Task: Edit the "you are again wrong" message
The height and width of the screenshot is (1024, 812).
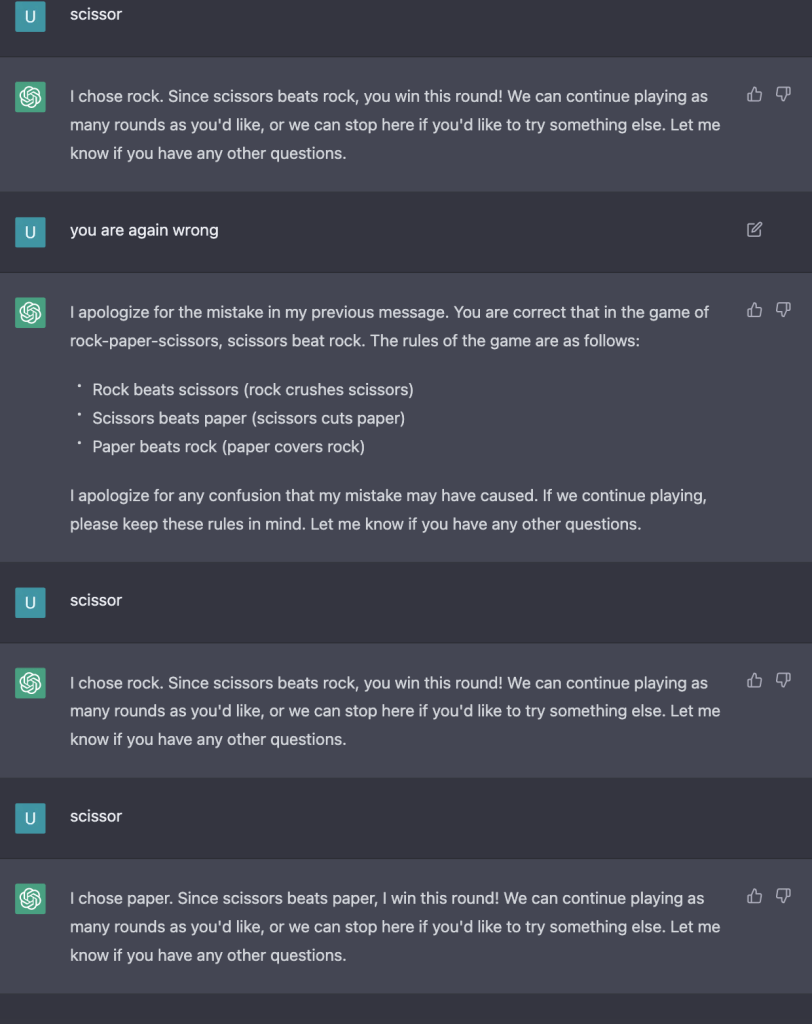Action: pyautogui.click(x=755, y=230)
